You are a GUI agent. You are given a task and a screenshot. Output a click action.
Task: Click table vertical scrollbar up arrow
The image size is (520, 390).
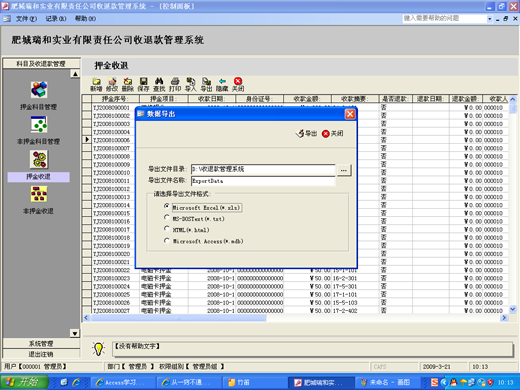pos(513,99)
